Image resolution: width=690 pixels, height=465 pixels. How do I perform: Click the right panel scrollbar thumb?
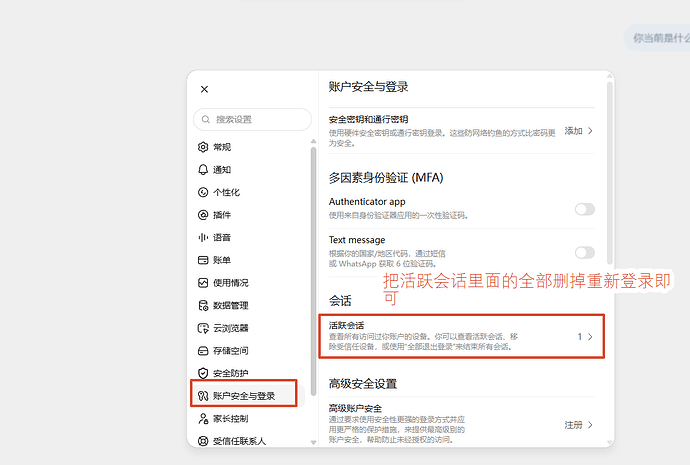(x=609, y=172)
